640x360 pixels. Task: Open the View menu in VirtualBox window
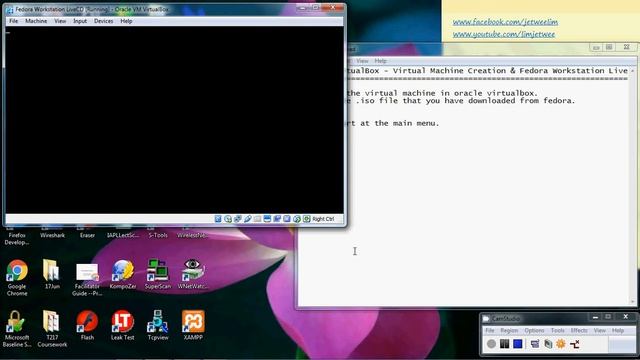[x=60, y=21]
